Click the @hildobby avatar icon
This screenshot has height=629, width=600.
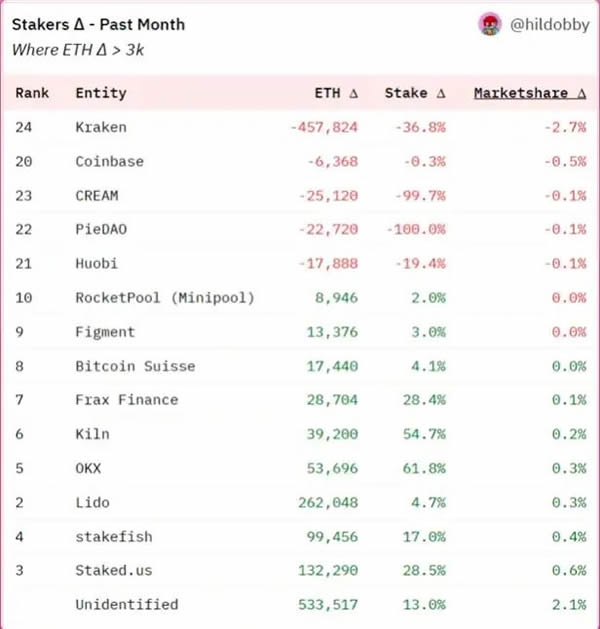pyautogui.click(x=490, y=24)
